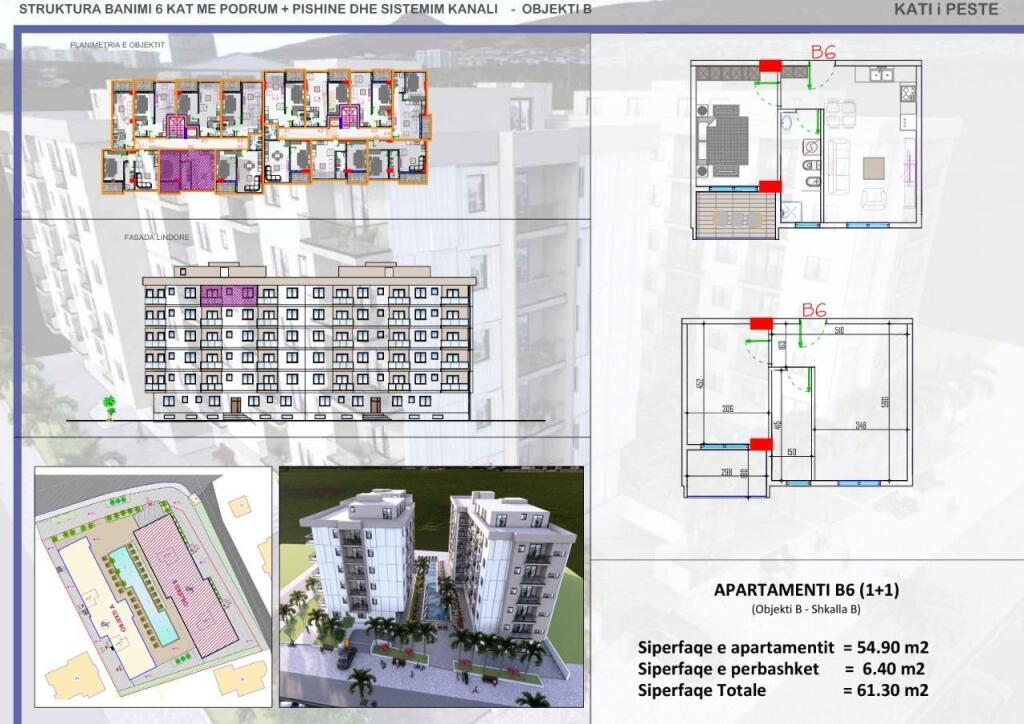1024x724 pixels.
Task: Click the toilet fixture icon in the bathroom
Action: click(x=811, y=180)
